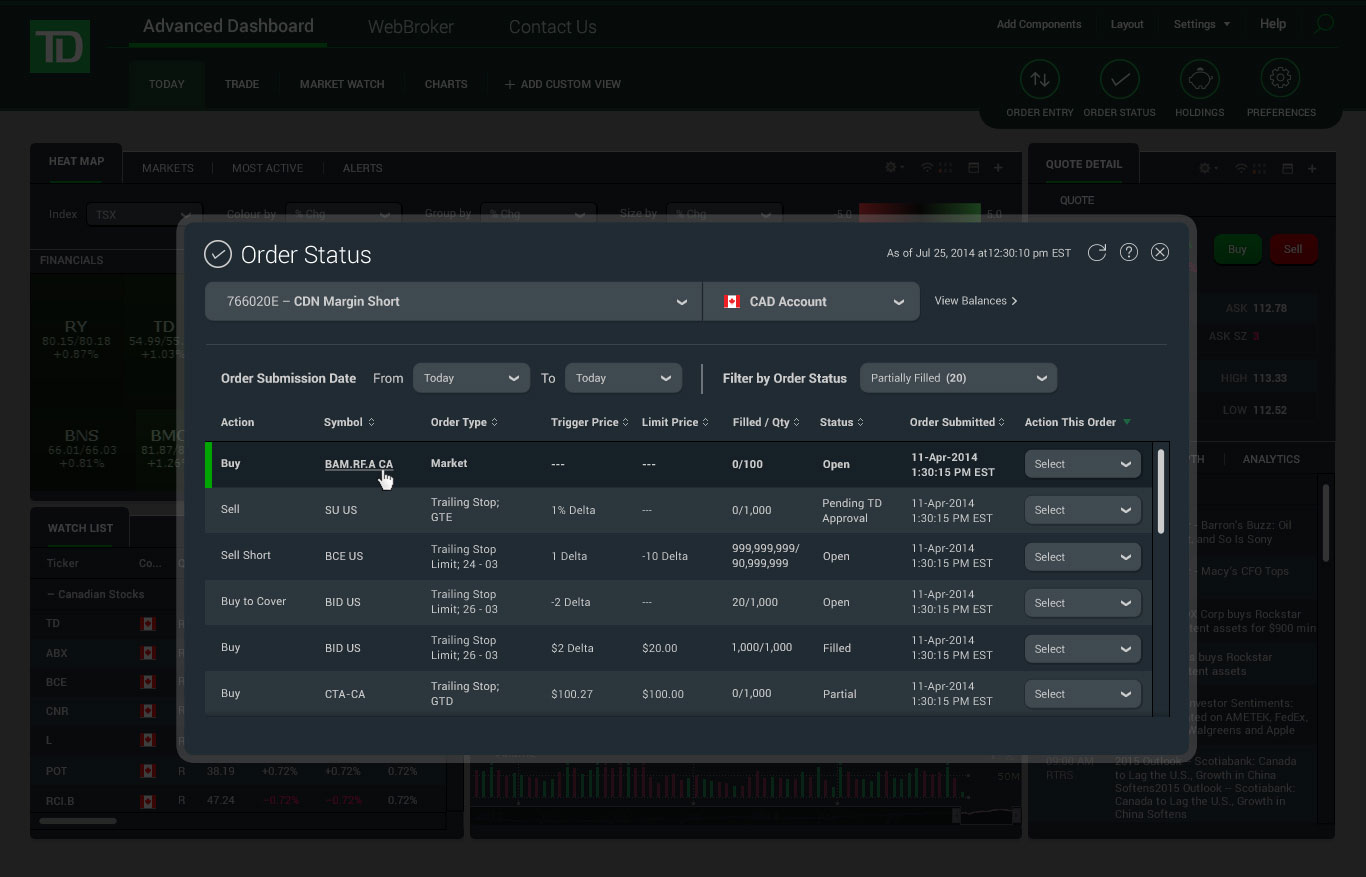Open Select dropdown for the Filled BID US order
The height and width of the screenshot is (877, 1366).
point(1082,649)
